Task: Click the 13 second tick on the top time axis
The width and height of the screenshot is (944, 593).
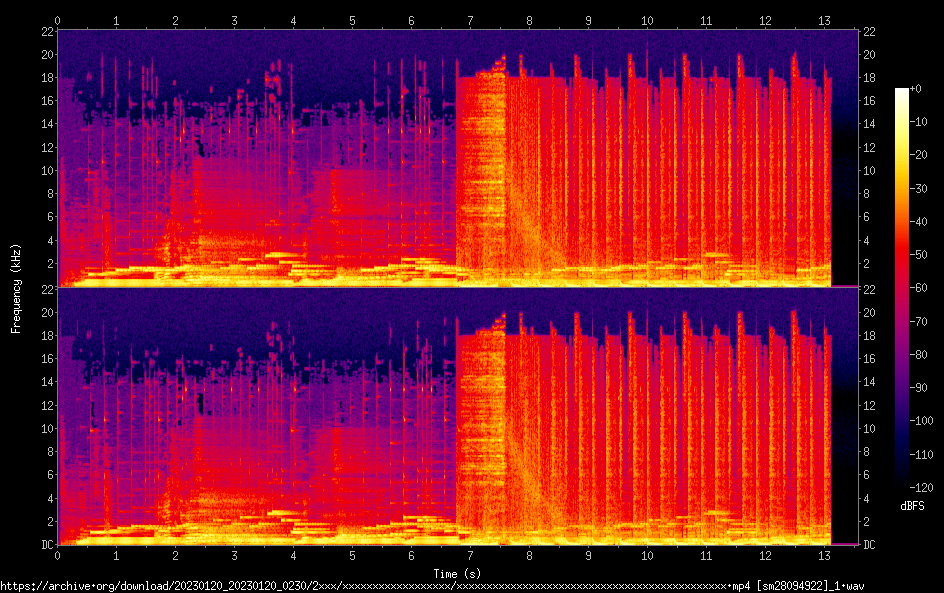Action: tap(824, 20)
